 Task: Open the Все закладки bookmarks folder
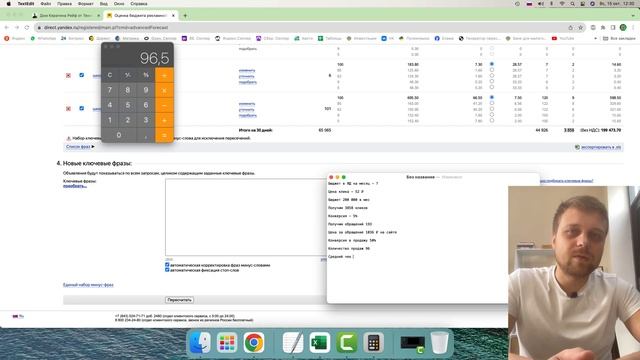pos(619,38)
